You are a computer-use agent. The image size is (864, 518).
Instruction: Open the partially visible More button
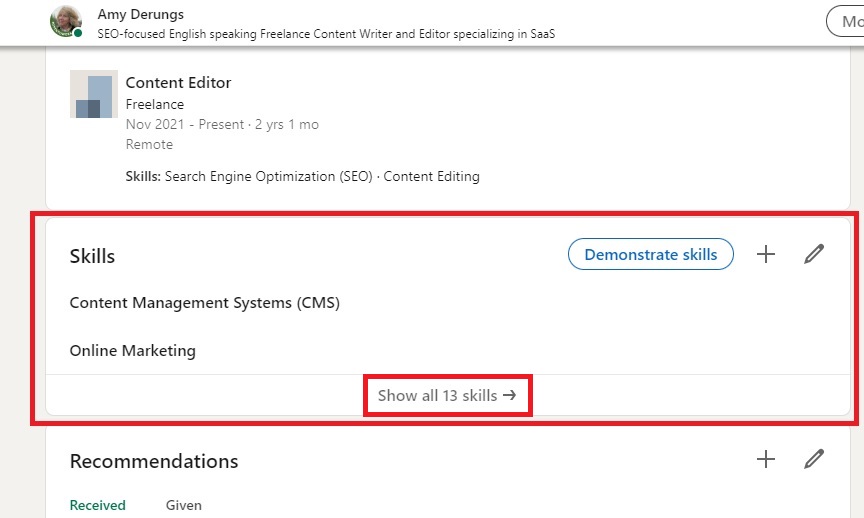[x=845, y=21]
